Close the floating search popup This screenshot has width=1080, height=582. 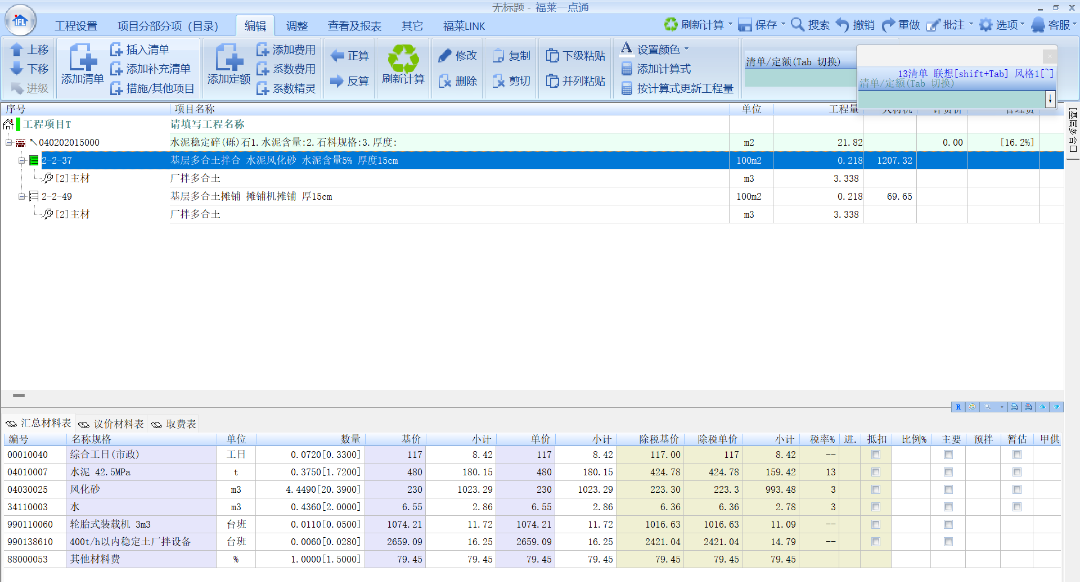(x=1049, y=56)
